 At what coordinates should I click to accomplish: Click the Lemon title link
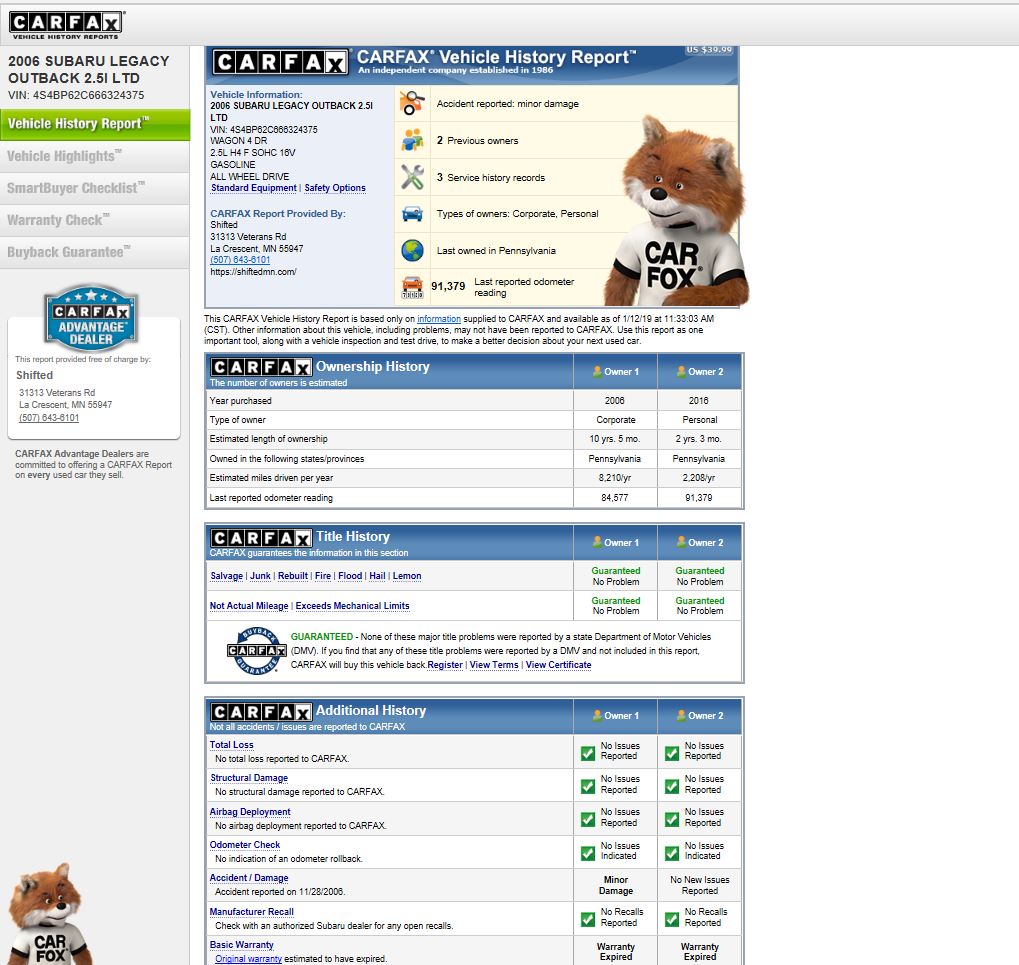407,576
